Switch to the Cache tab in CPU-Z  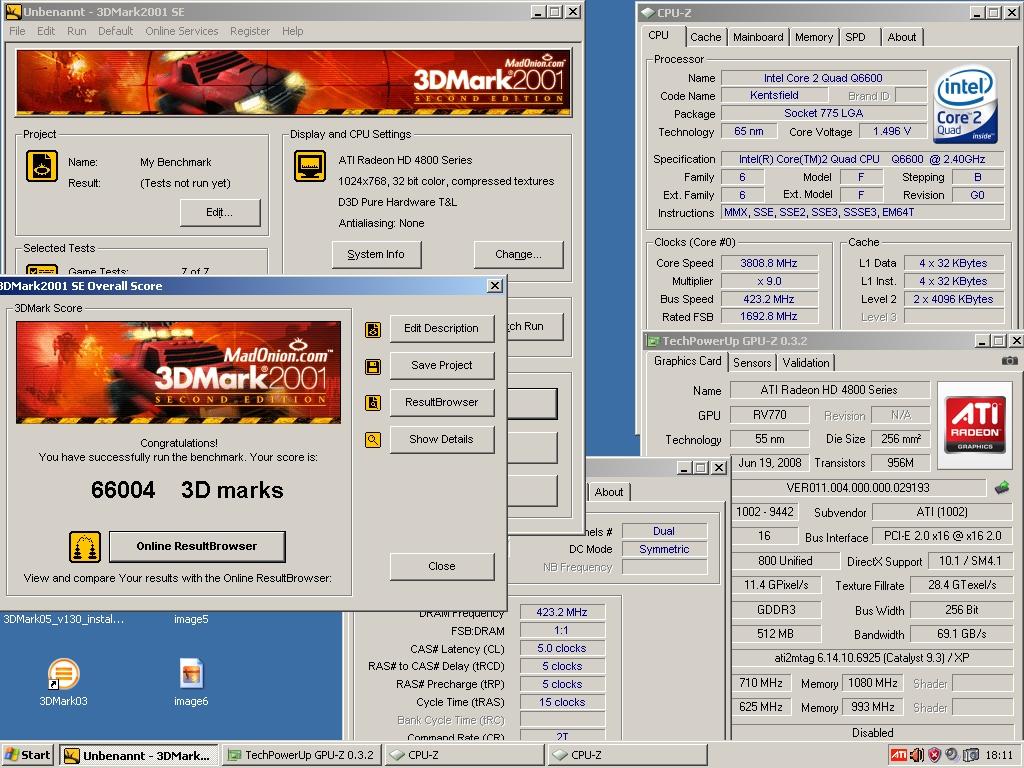coord(705,37)
